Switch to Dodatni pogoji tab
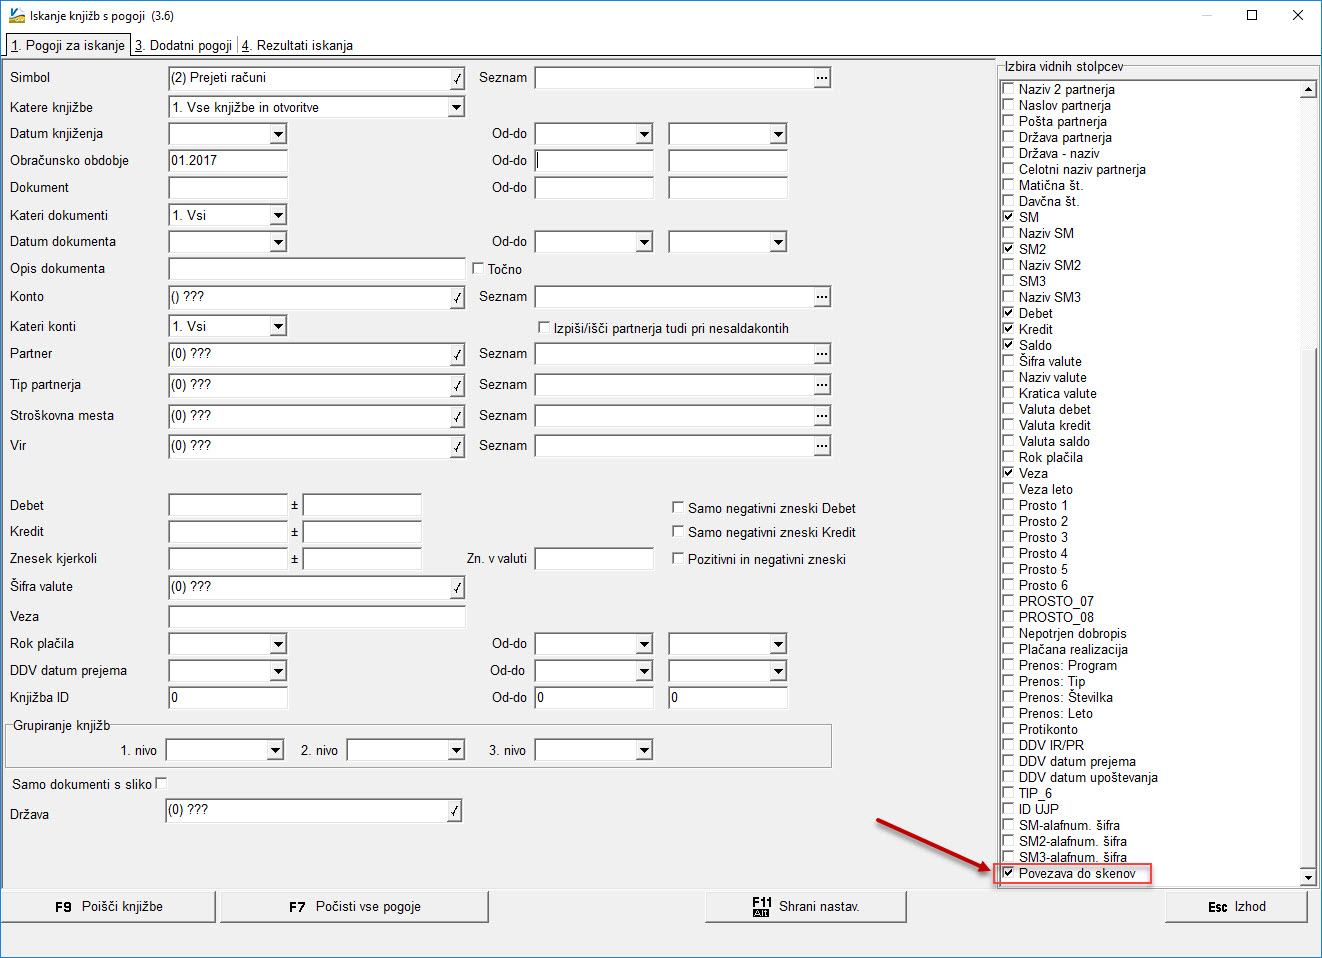The width and height of the screenshot is (1322, 958). pos(184,45)
